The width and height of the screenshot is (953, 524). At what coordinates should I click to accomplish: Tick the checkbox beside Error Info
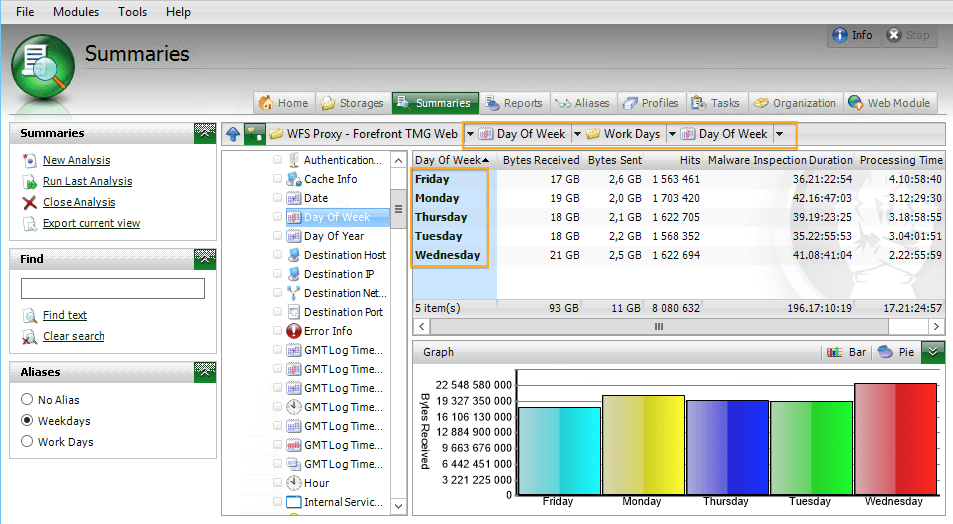(x=277, y=331)
